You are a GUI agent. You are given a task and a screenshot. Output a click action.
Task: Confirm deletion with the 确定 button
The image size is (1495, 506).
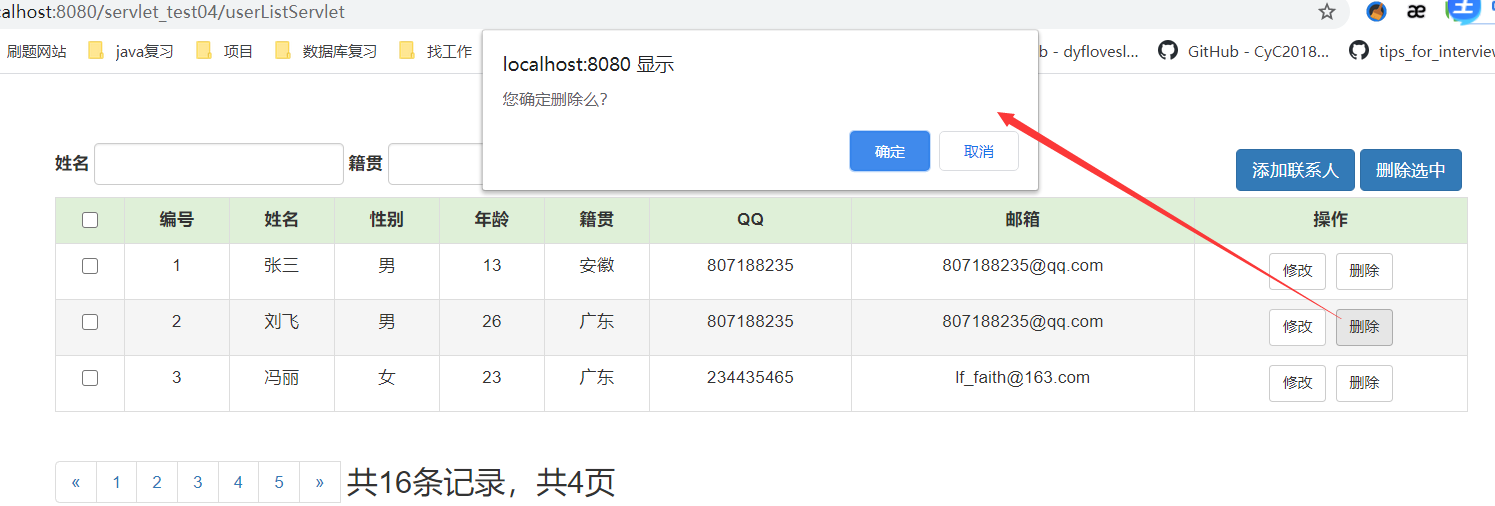[x=890, y=151]
